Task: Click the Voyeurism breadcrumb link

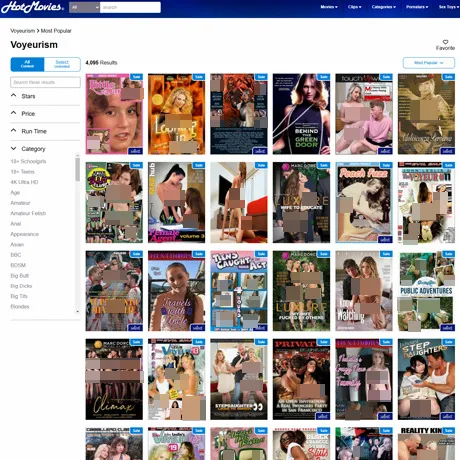Action: point(23,31)
